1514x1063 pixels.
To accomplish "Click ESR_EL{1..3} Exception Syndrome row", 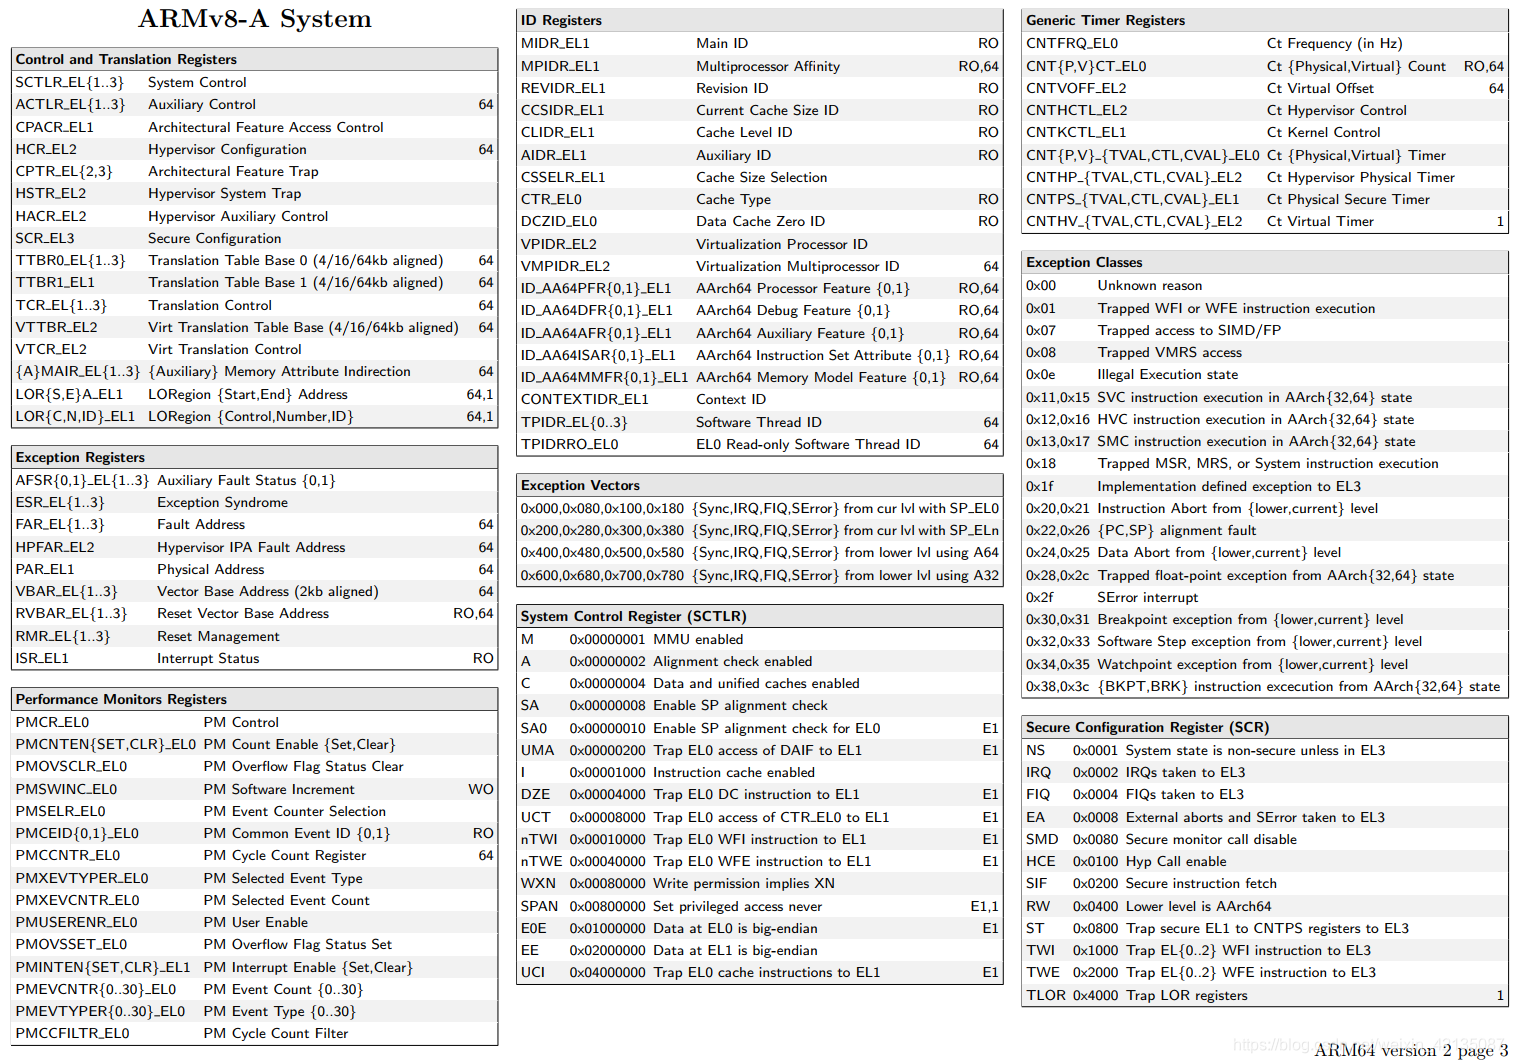I will [255, 502].
